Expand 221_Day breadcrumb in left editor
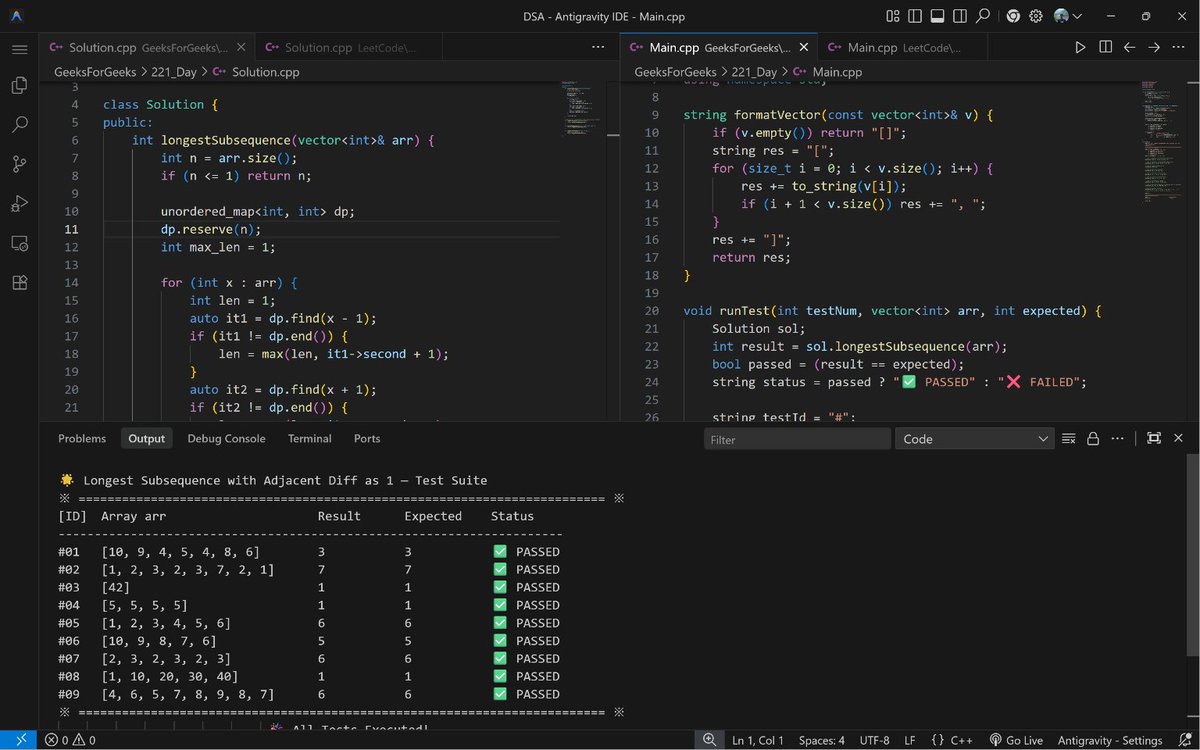Screen dimensions: 1200x750 pos(175,72)
